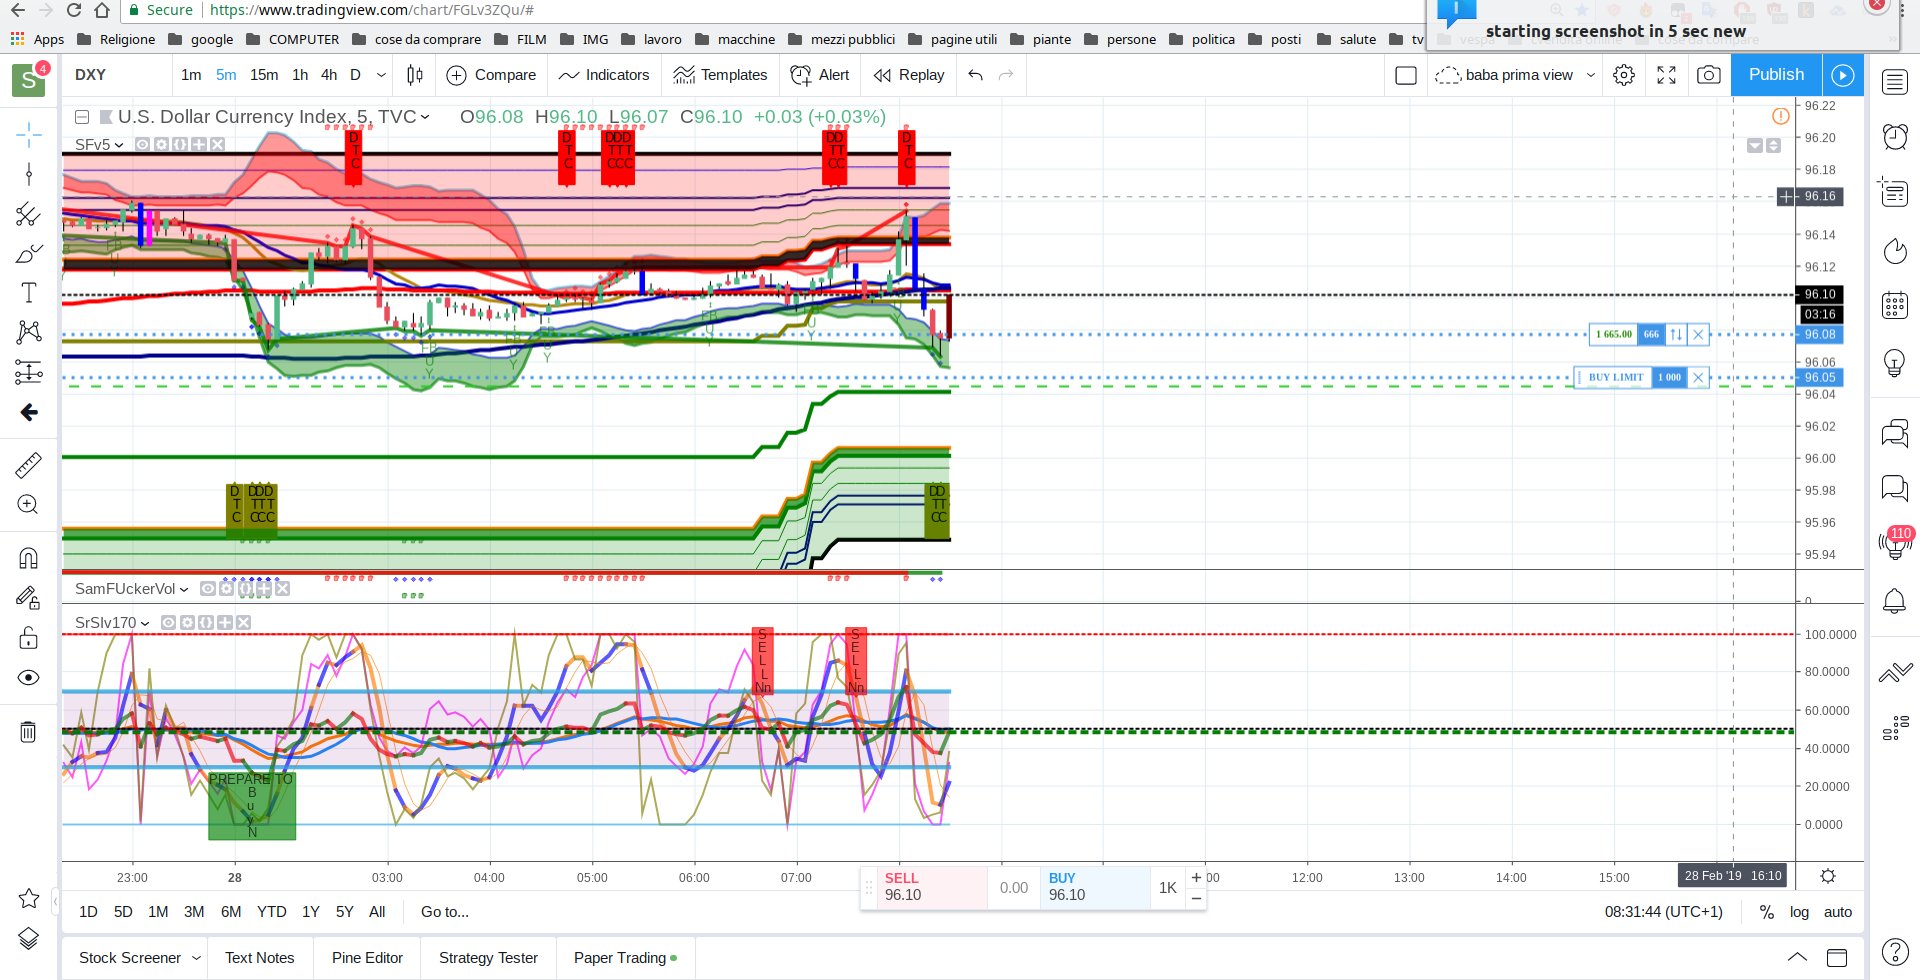Toggle SrSIv170 indicator visibility eye
This screenshot has height=980, width=1920.
(x=168, y=622)
